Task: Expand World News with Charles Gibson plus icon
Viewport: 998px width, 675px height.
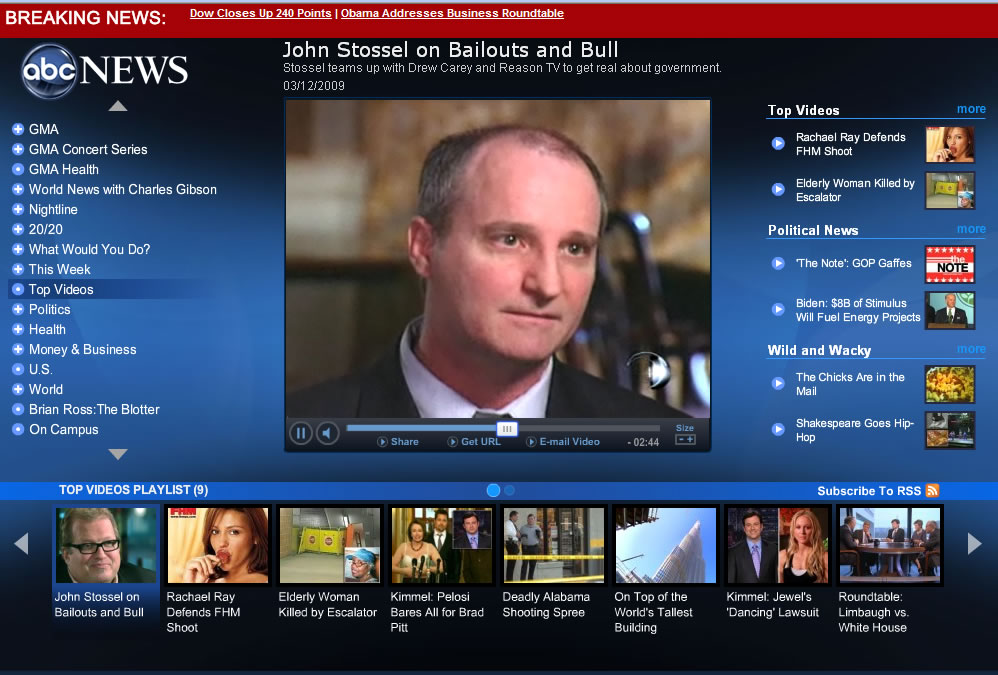Action: 18,190
